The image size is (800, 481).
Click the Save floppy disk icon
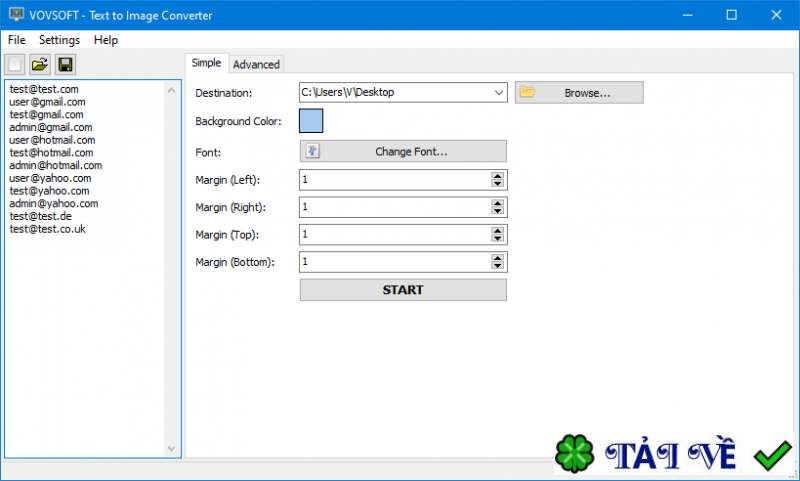click(x=65, y=64)
